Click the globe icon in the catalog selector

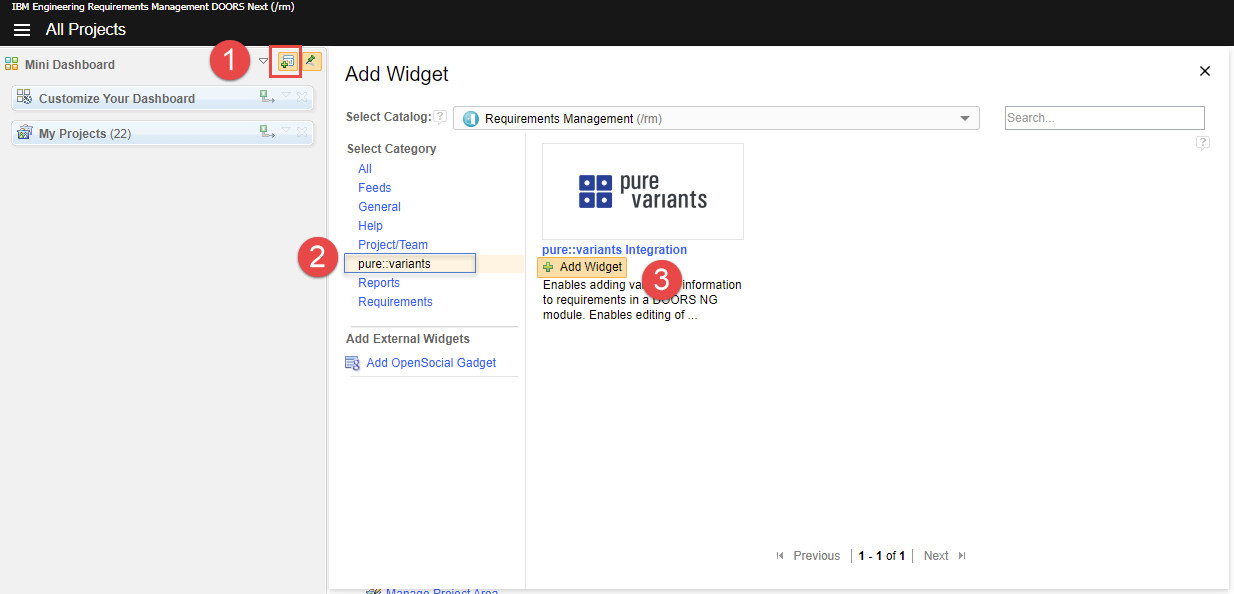[x=470, y=117]
